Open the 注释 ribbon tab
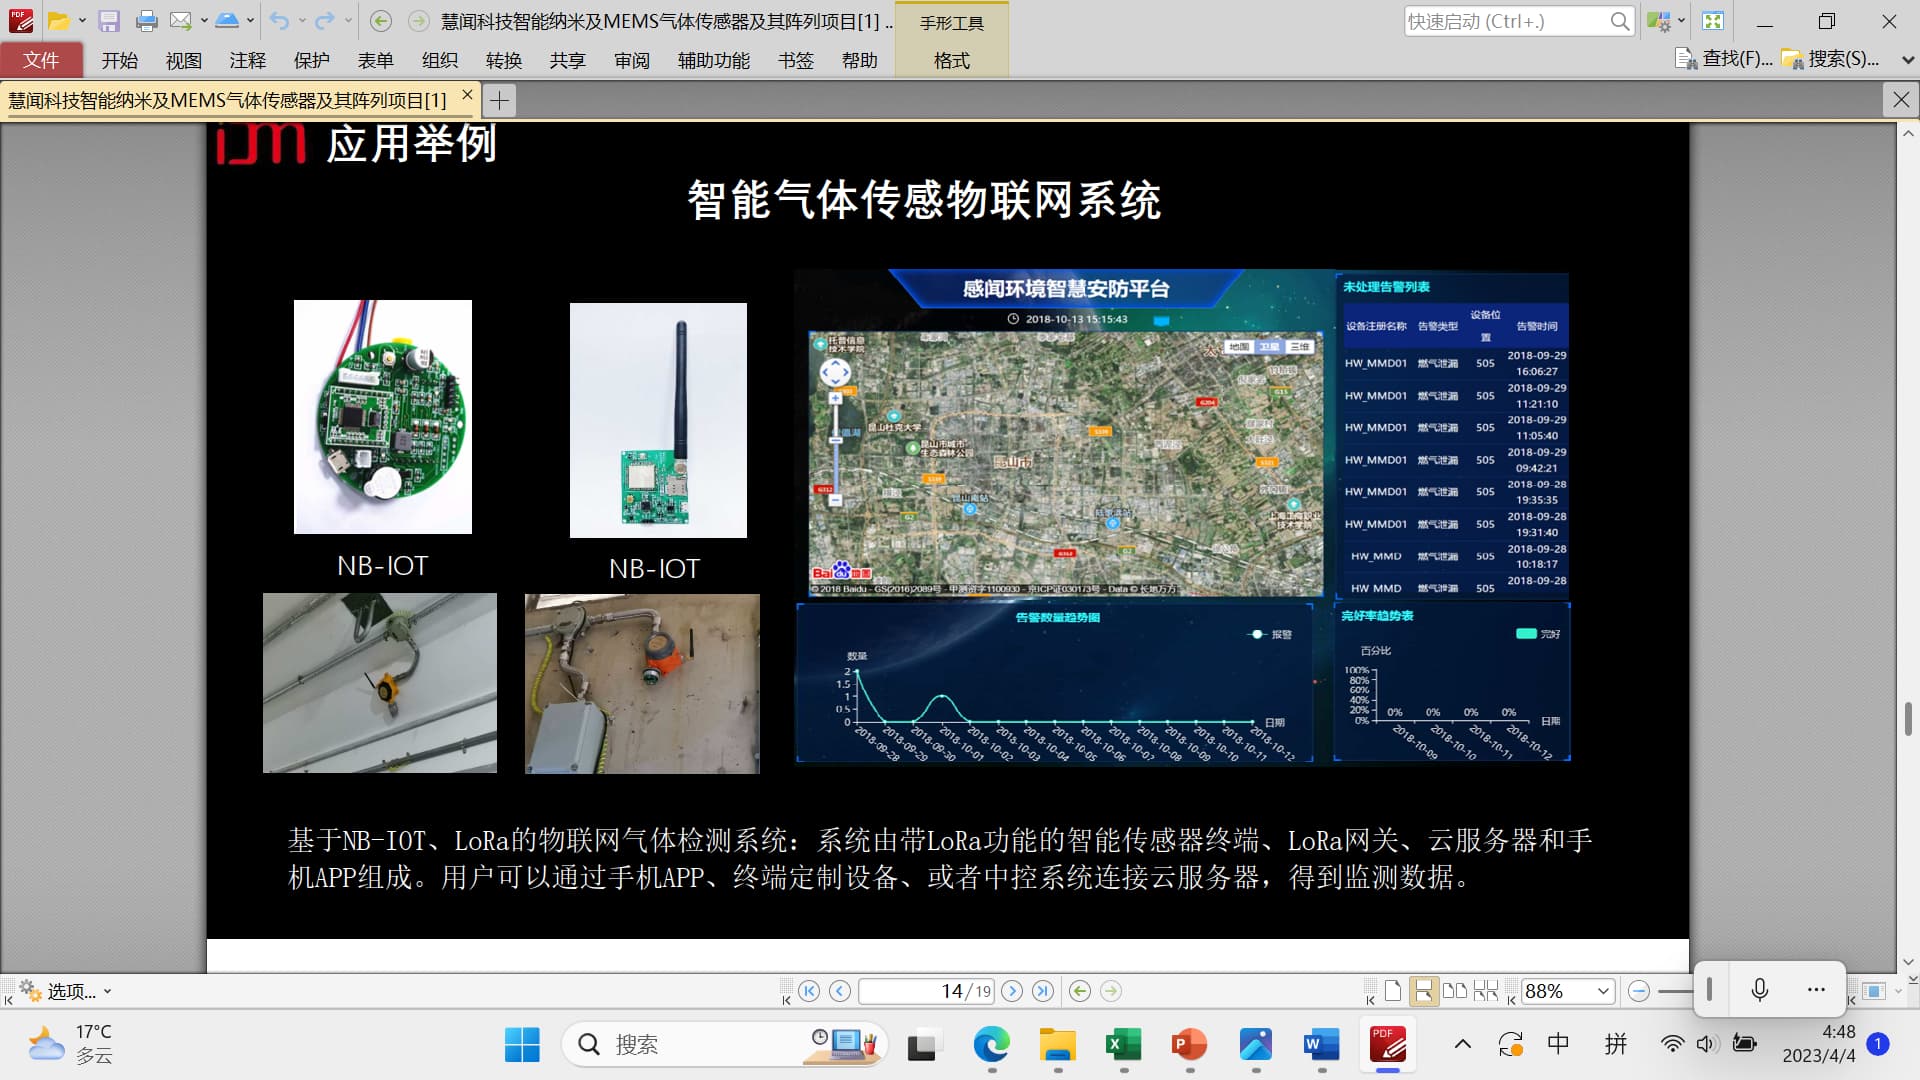Viewport: 1920px width, 1080px height. 247,61
